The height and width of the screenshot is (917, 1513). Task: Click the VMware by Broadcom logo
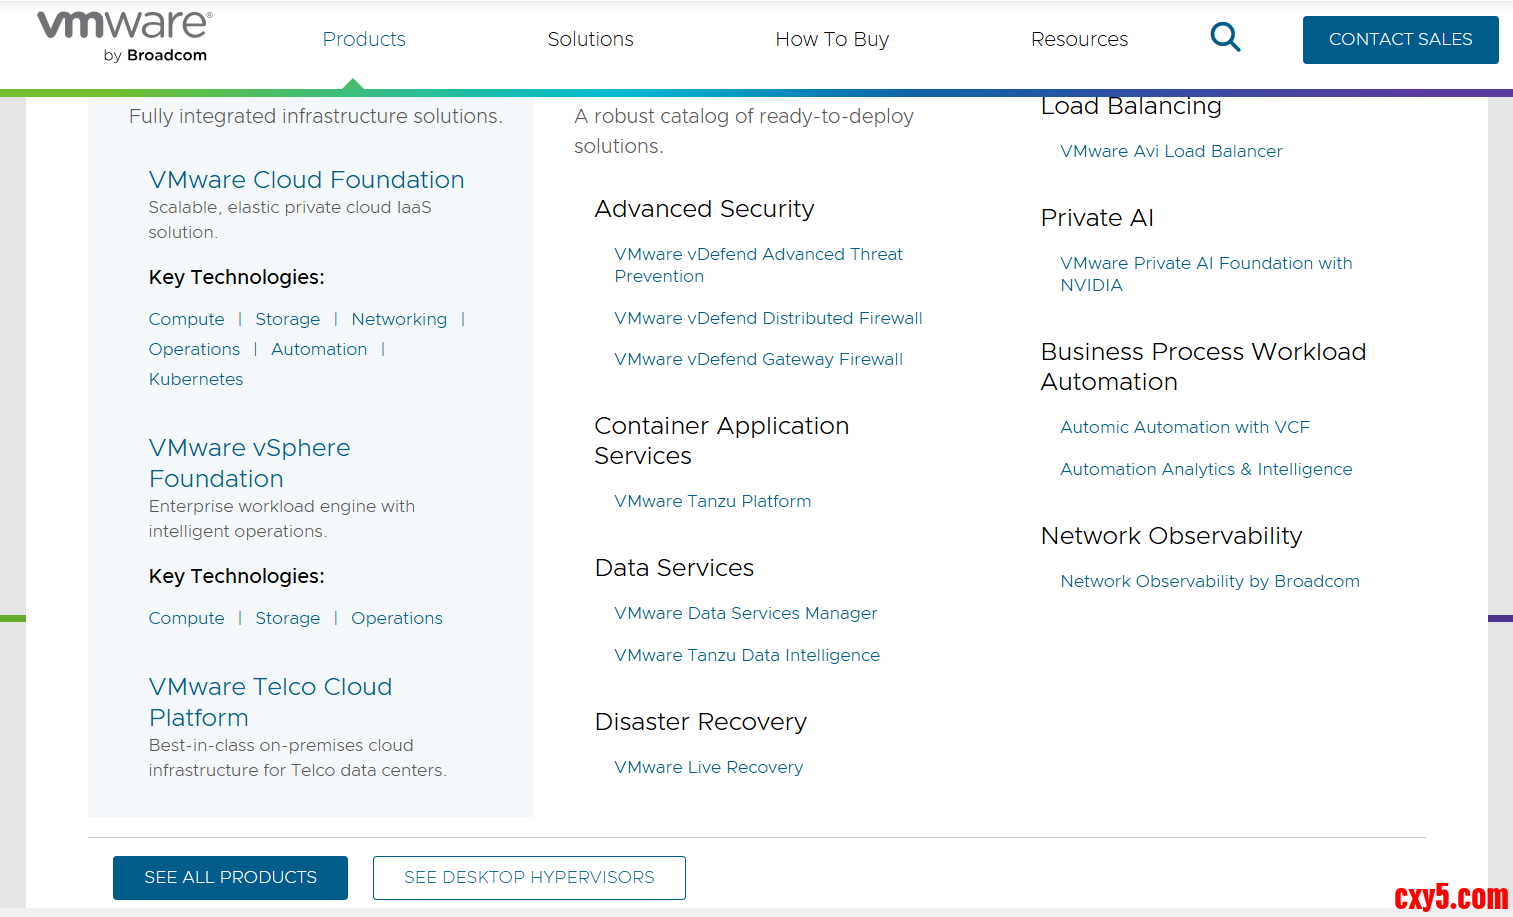click(x=124, y=37)
